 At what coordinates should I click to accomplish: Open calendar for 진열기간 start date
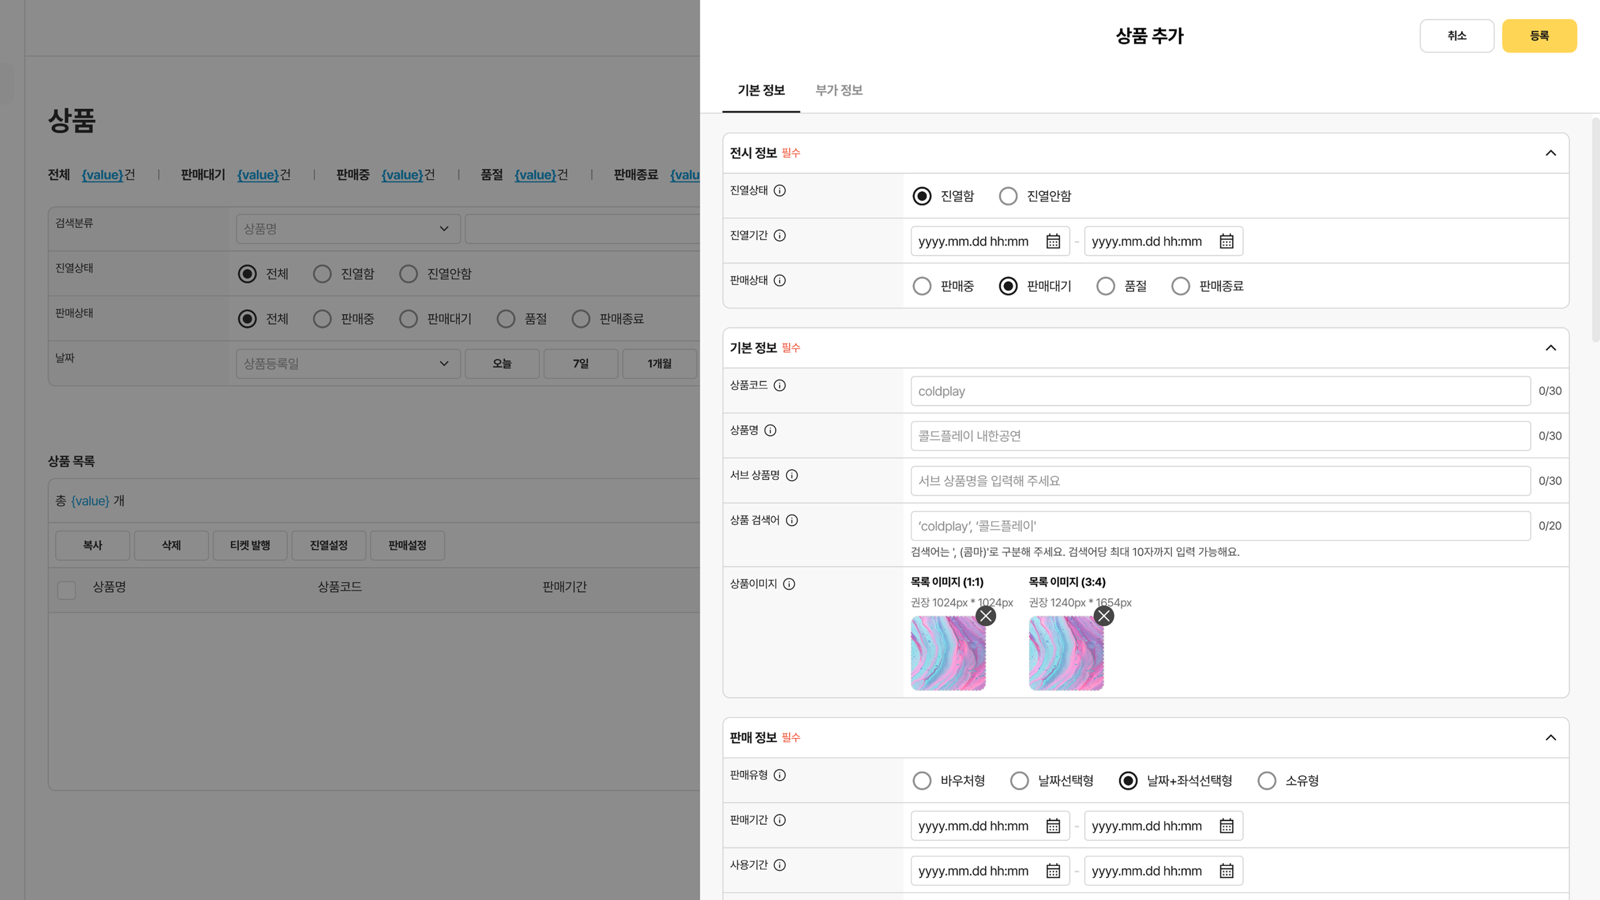[1053, 241]
